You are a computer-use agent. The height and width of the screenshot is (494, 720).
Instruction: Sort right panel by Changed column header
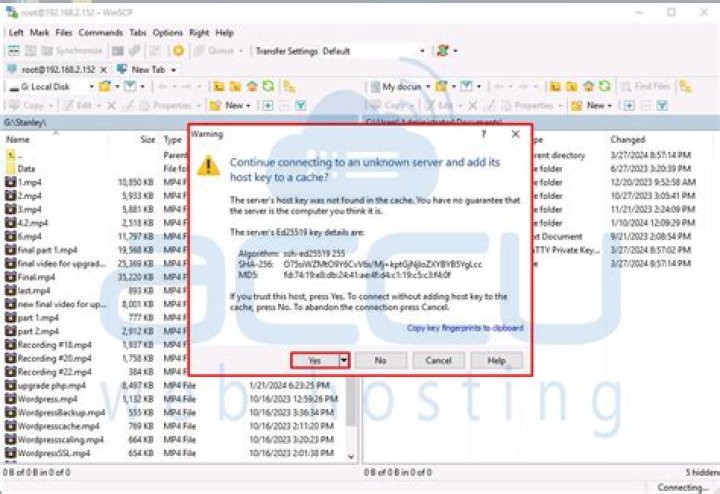(x=628, y=139)
